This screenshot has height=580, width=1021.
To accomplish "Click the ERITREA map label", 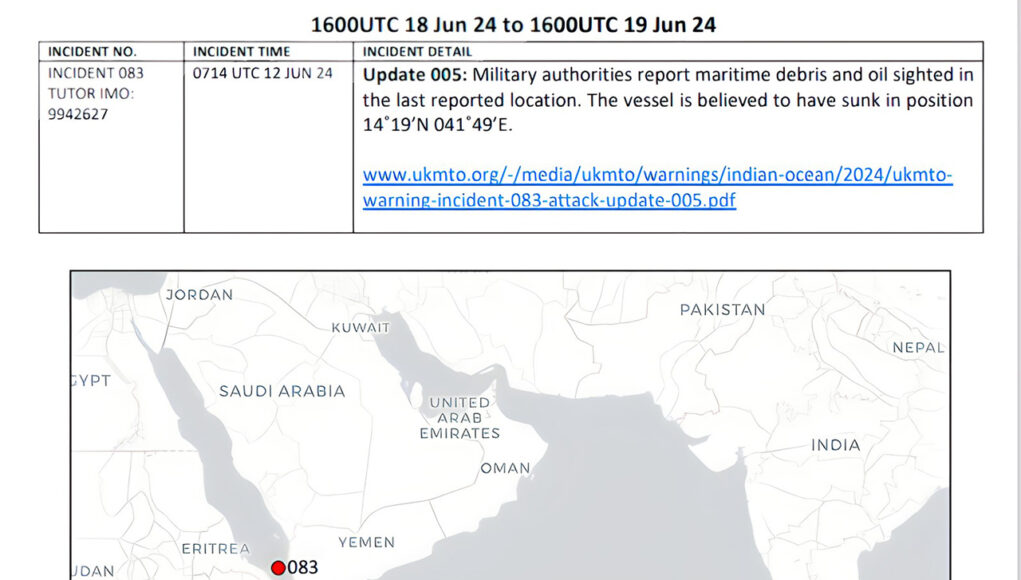I will 215,549.
